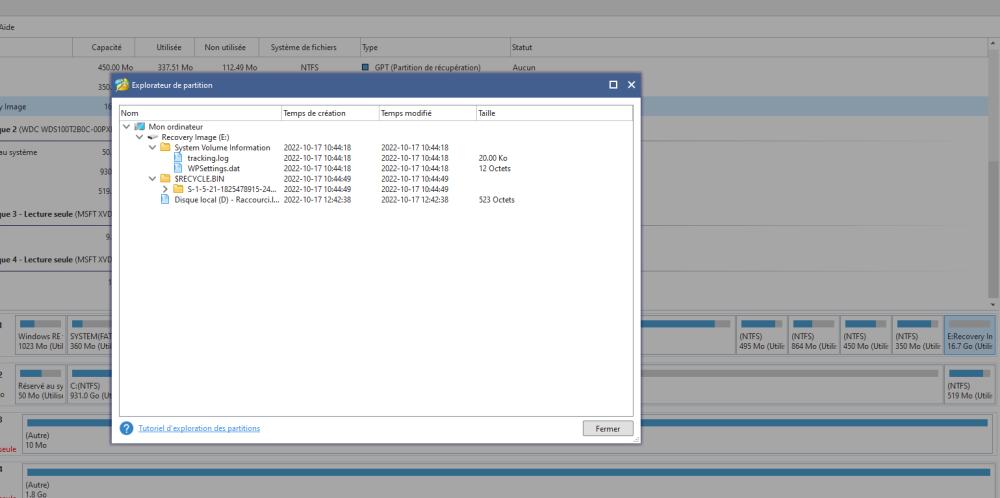Click the Taille column header
The height and width of the screenshot is (498, 1000).
point(553,113)
